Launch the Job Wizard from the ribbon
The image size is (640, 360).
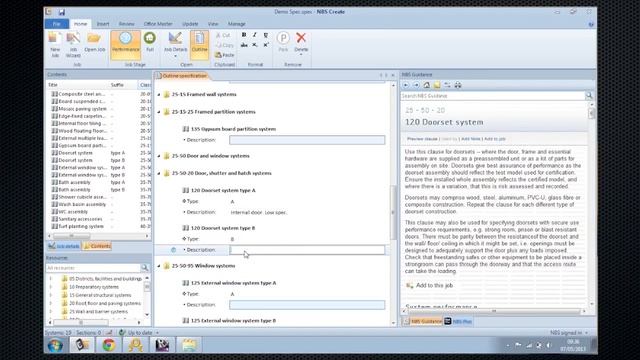[73, 44]
